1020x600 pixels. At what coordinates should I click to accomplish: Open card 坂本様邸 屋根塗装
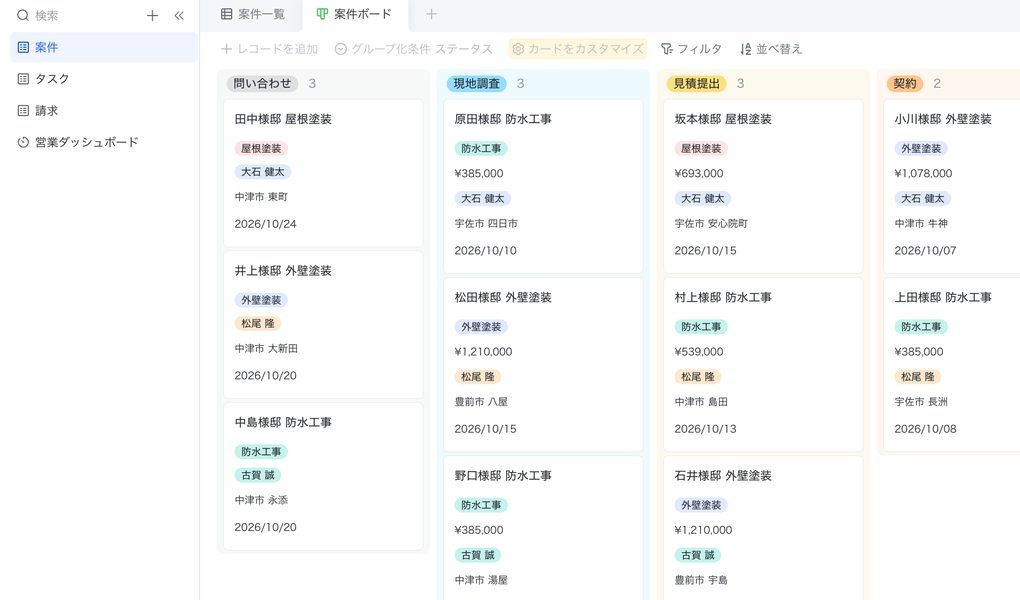[x=763, y=186]
